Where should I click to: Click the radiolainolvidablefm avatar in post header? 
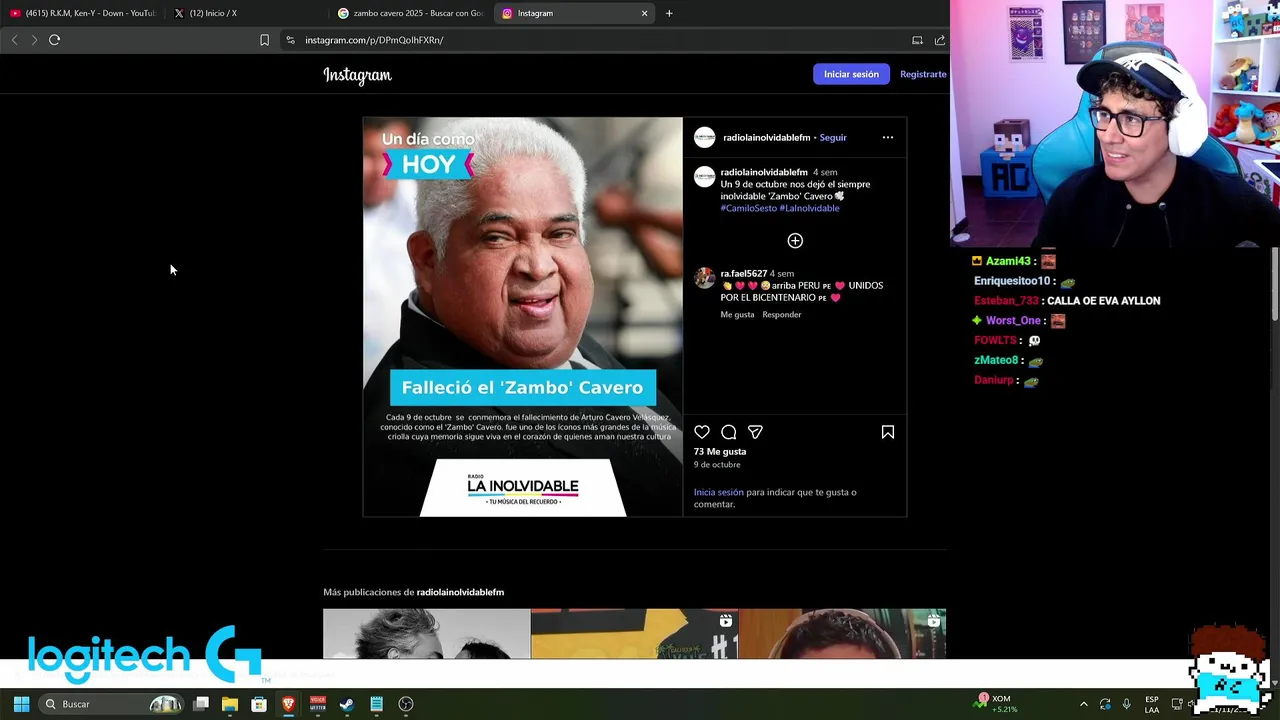705,137
